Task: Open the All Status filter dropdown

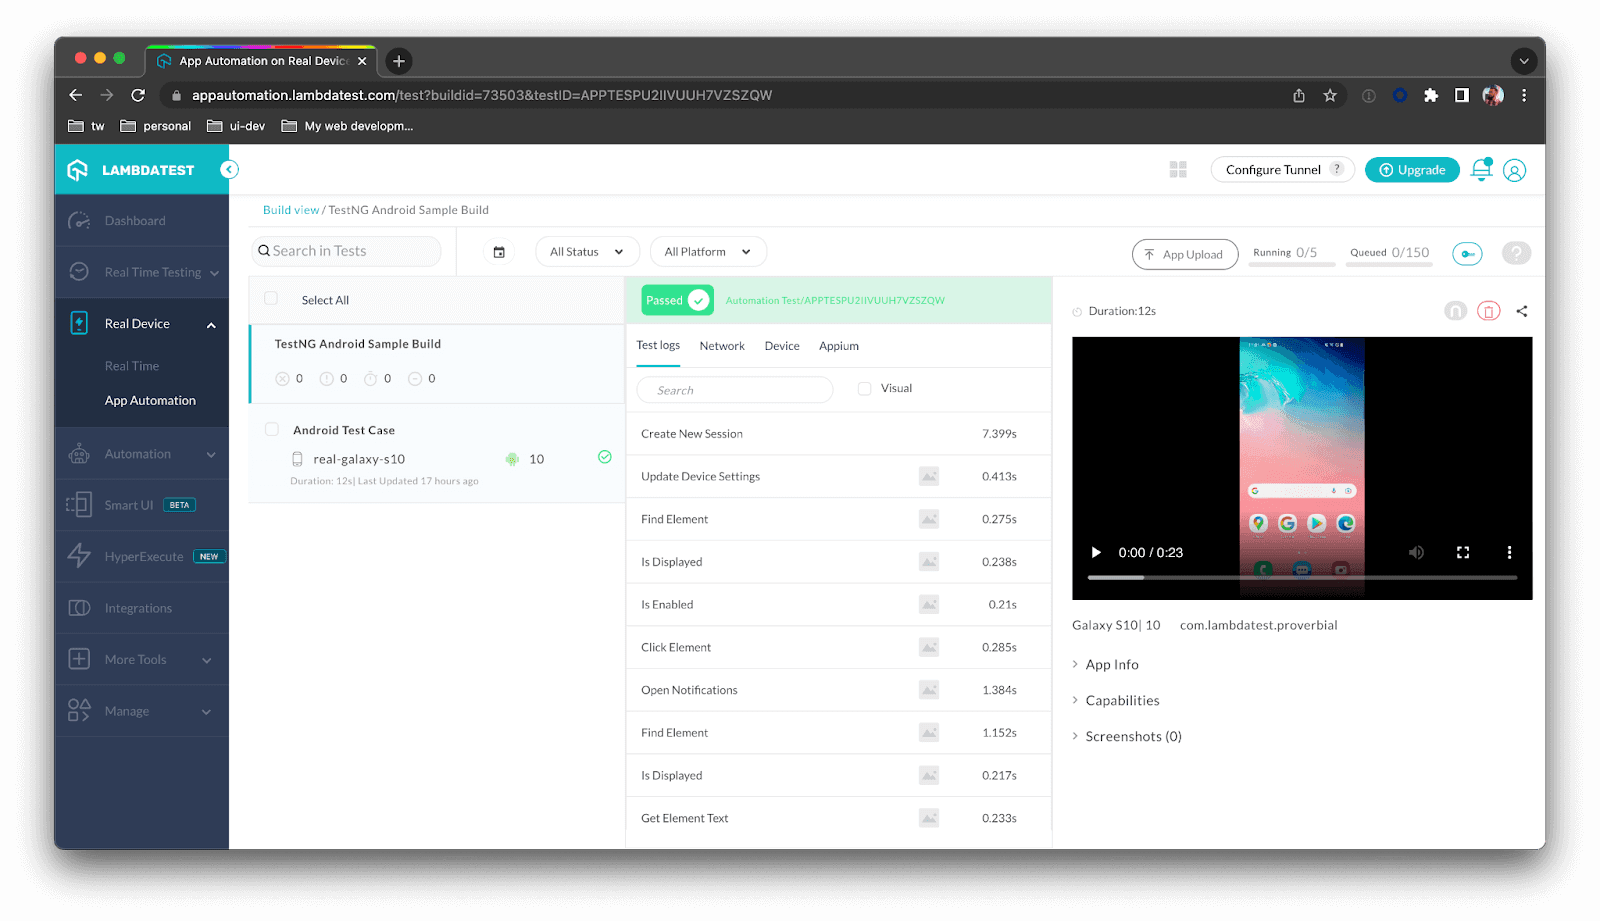Action: point(586,251)
